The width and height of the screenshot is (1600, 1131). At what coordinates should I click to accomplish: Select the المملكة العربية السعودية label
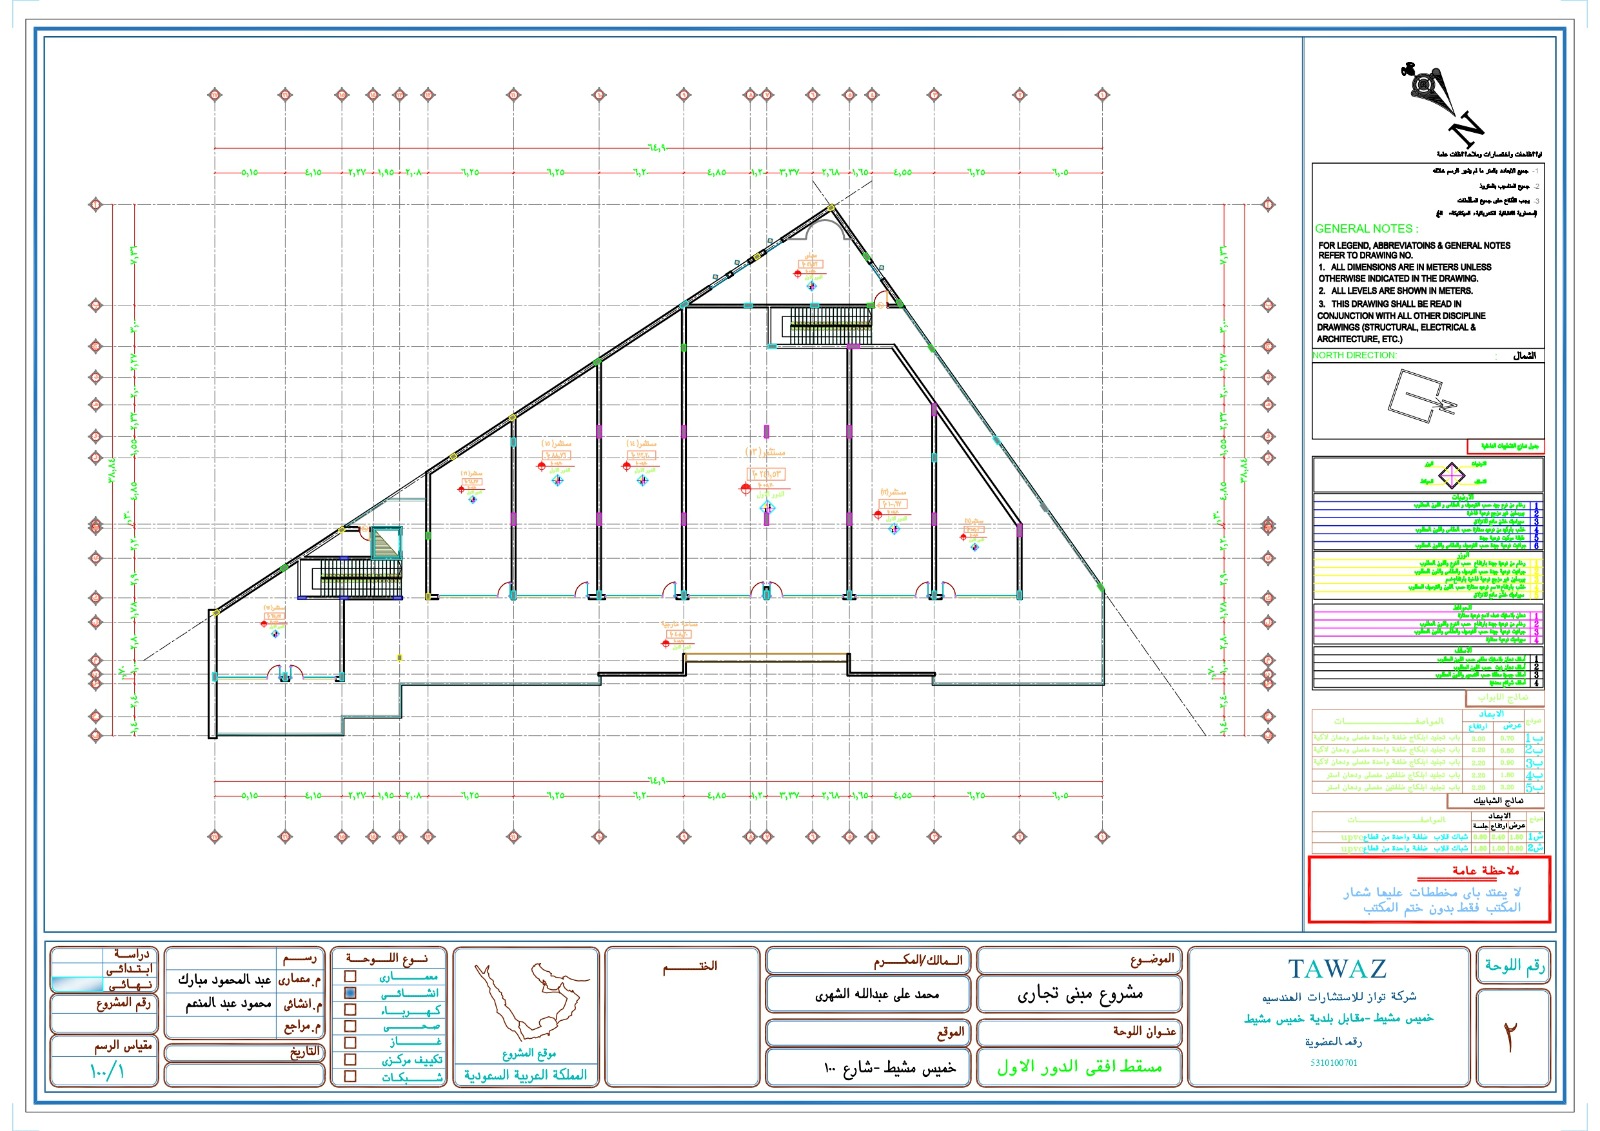tap(526, 1075)
